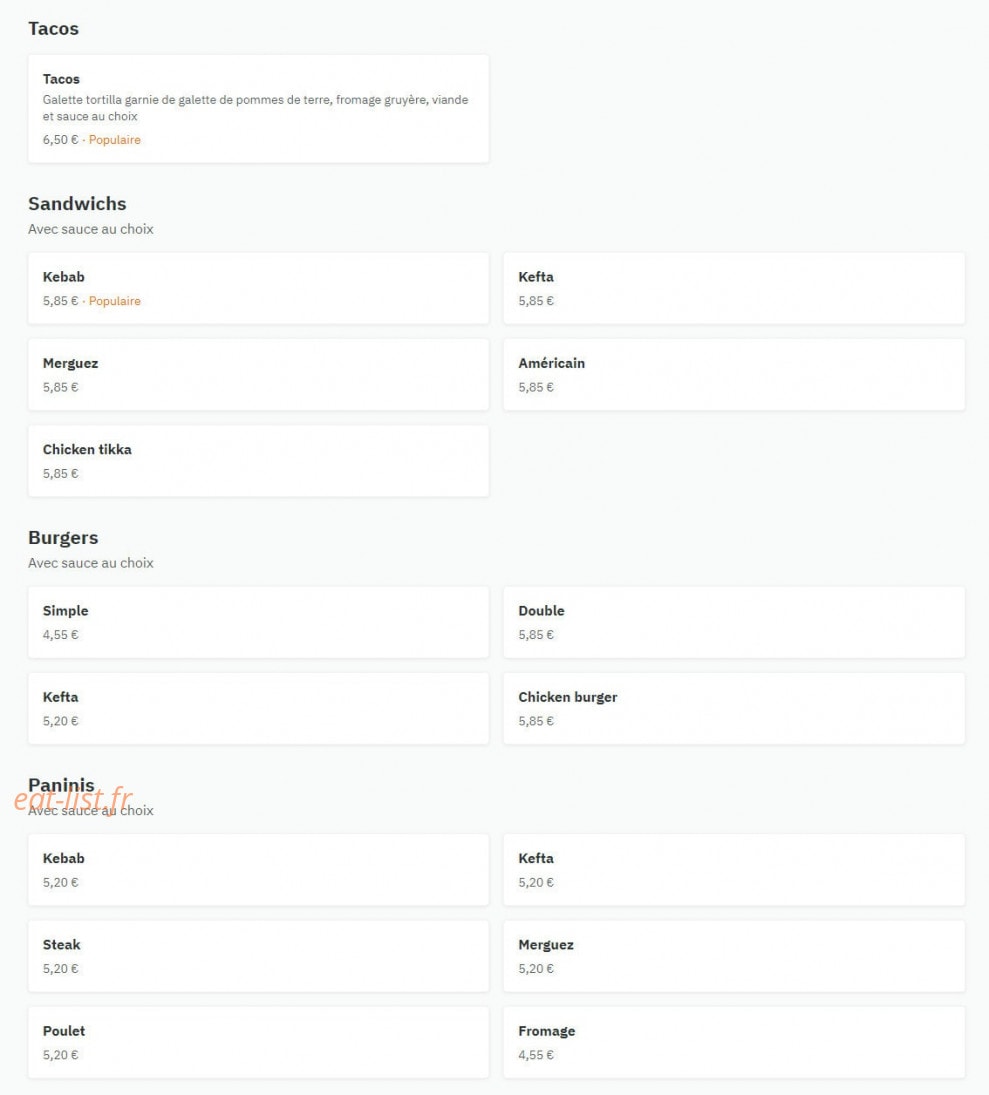Select the Merguez sandwich card

258,375
